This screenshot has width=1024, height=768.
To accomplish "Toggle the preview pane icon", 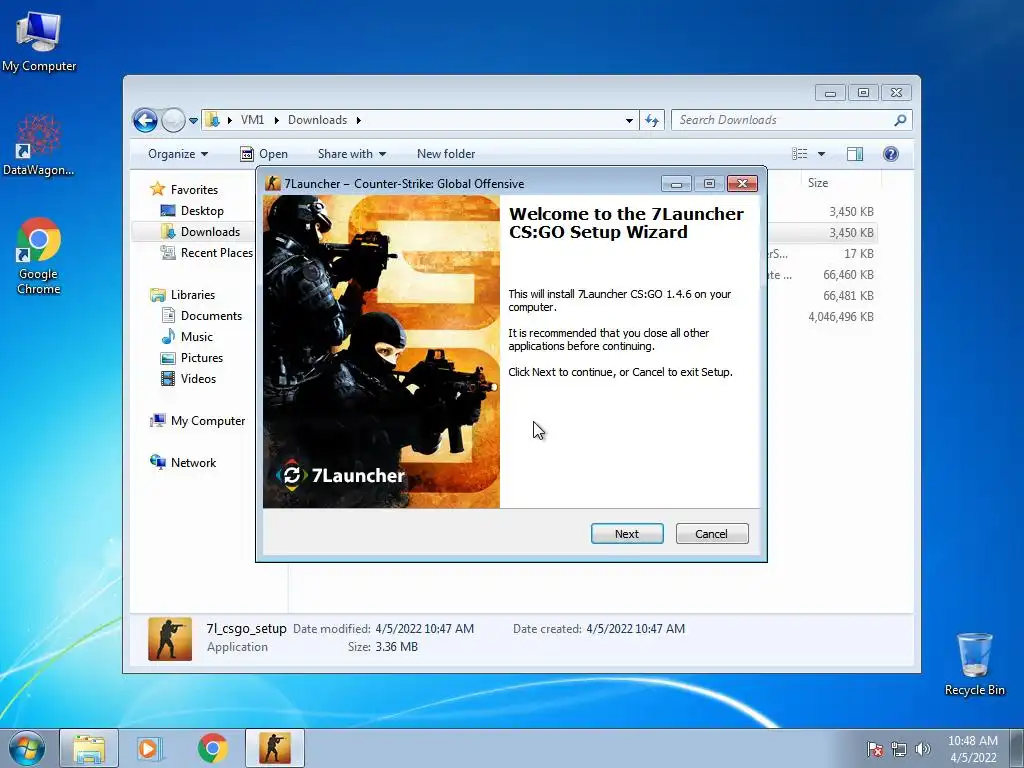I will tap(855, 154).
